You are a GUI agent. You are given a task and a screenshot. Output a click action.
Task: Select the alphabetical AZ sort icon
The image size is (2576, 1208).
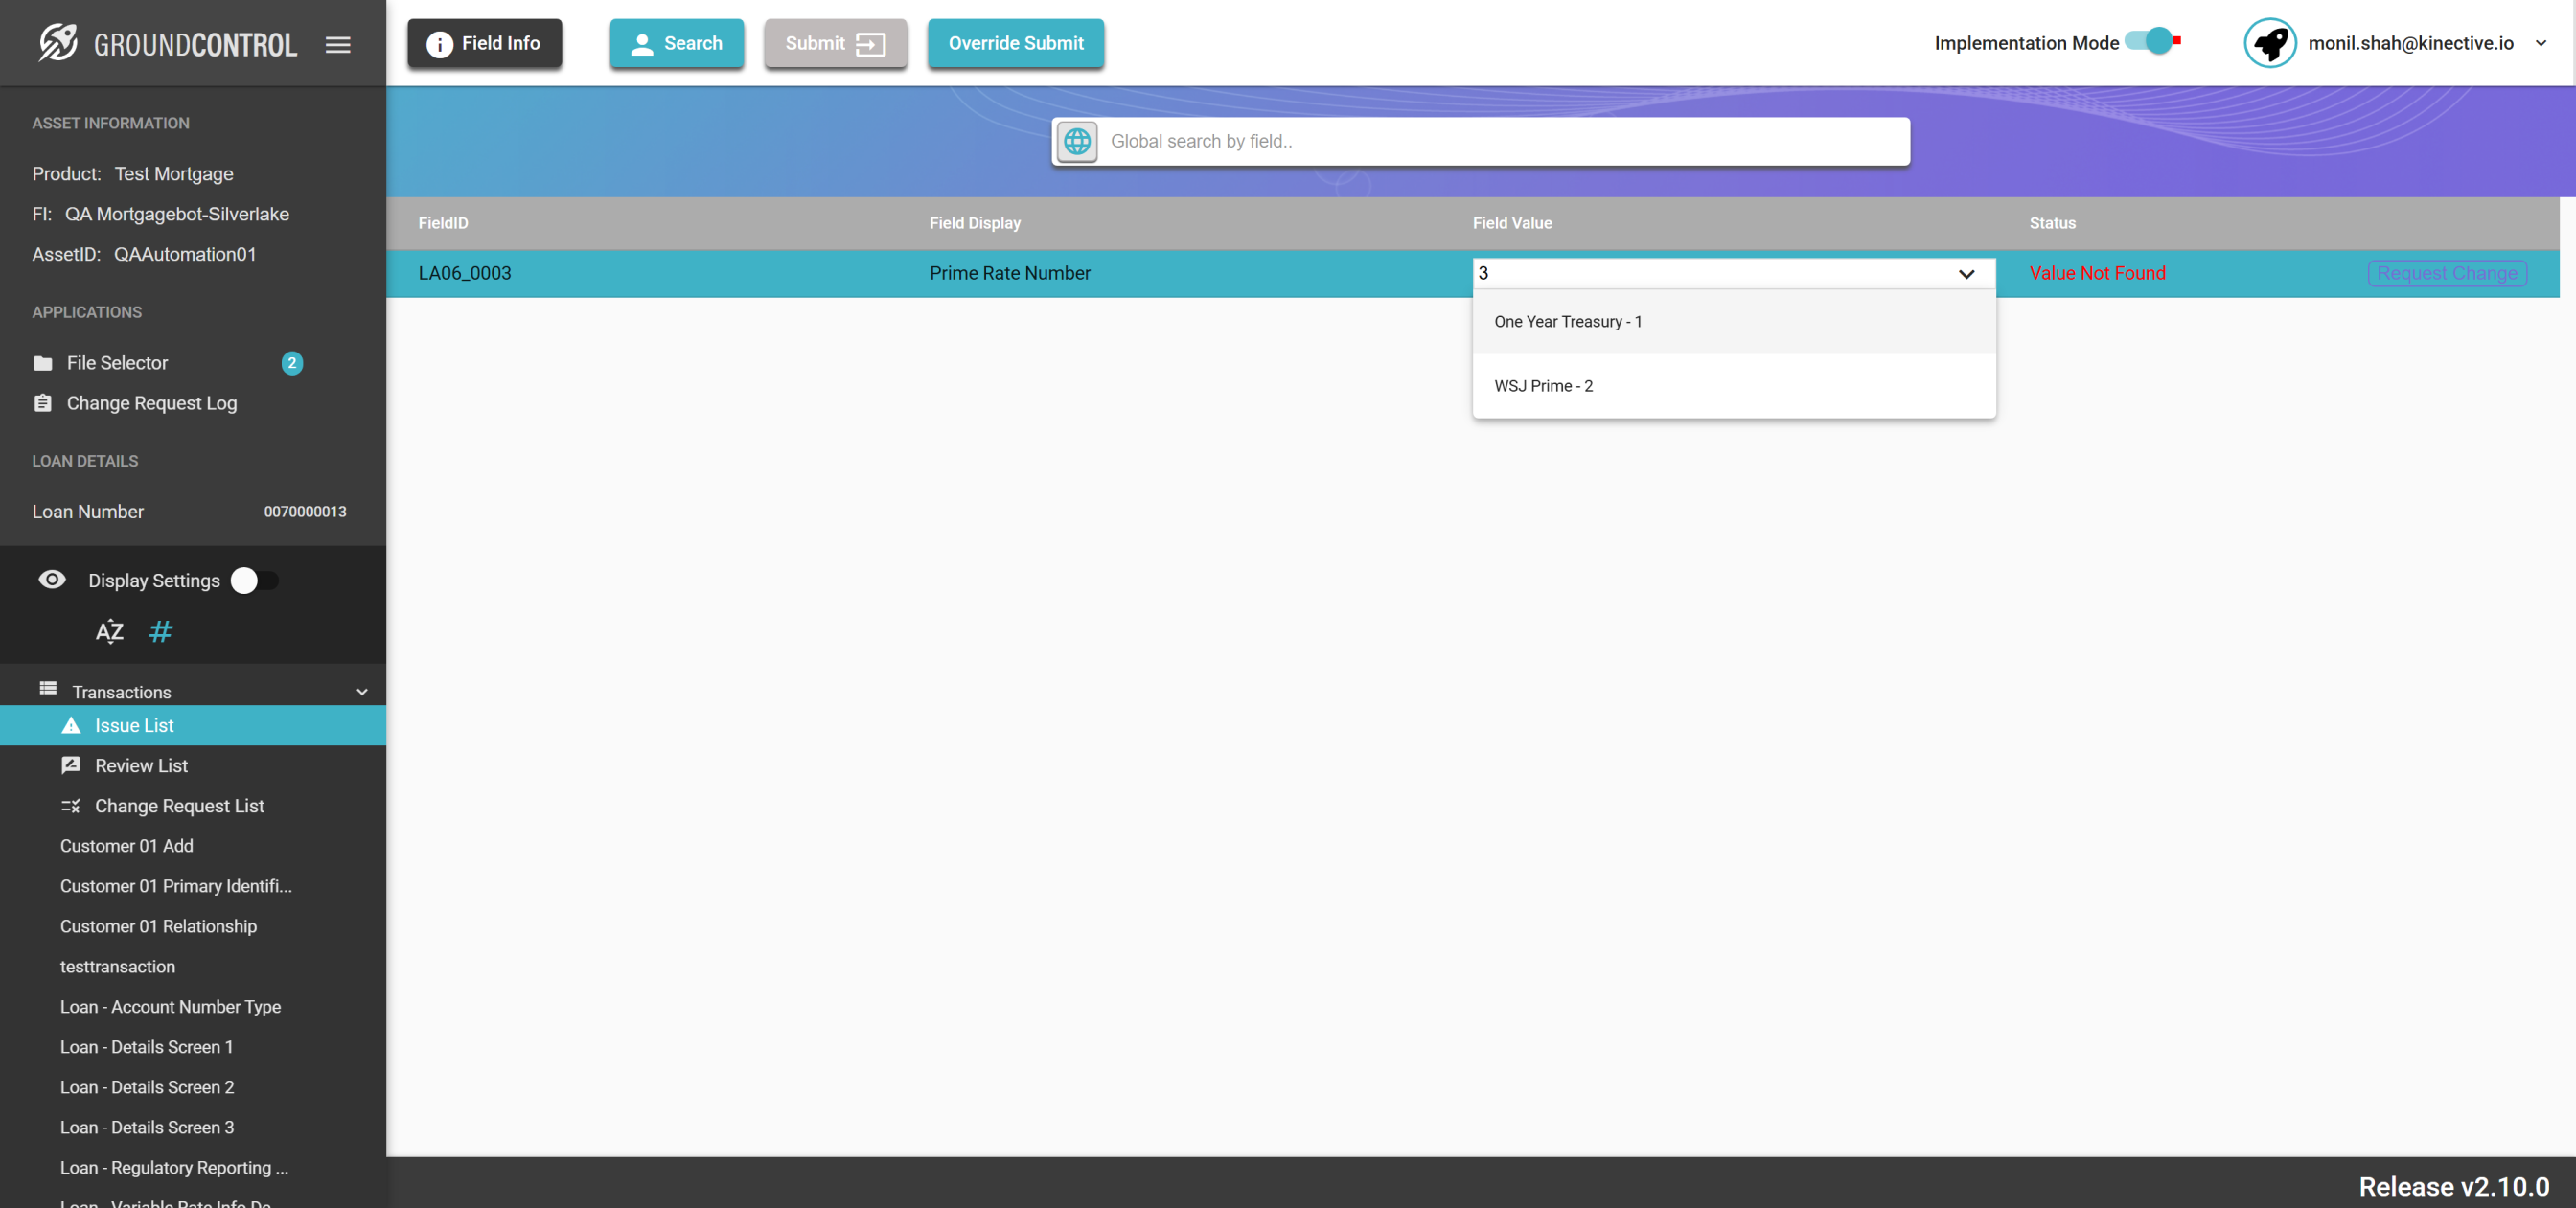(109, 631)
